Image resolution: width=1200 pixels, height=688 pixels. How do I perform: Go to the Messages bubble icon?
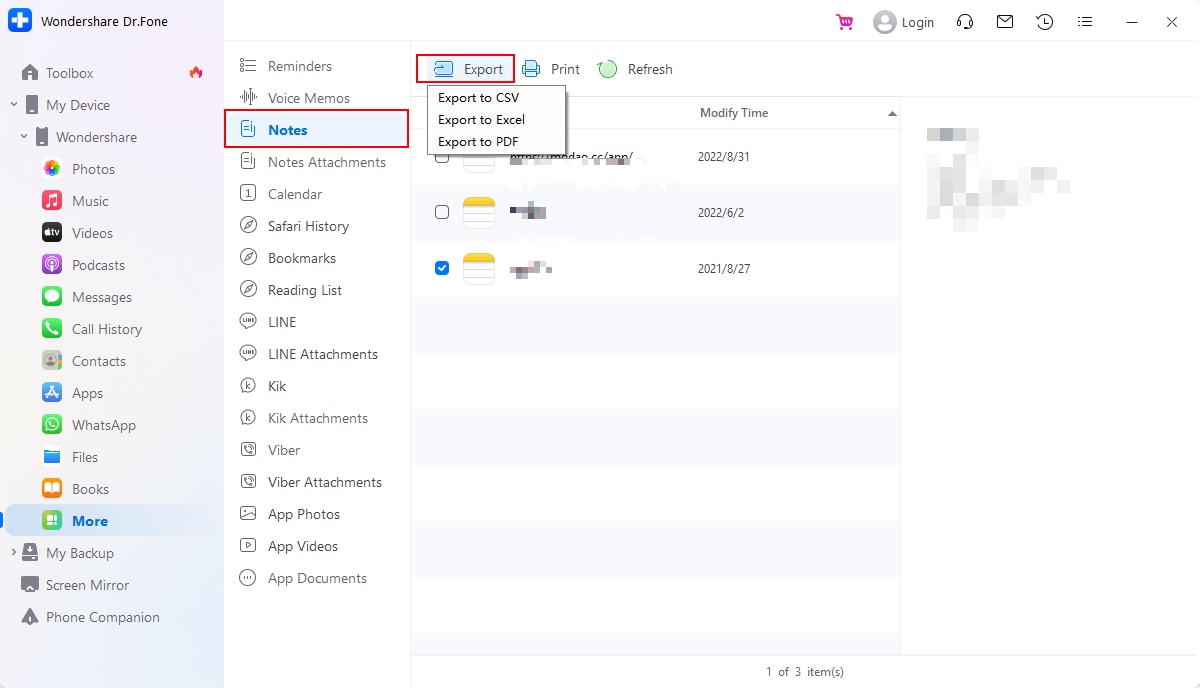tap(52, 297)
